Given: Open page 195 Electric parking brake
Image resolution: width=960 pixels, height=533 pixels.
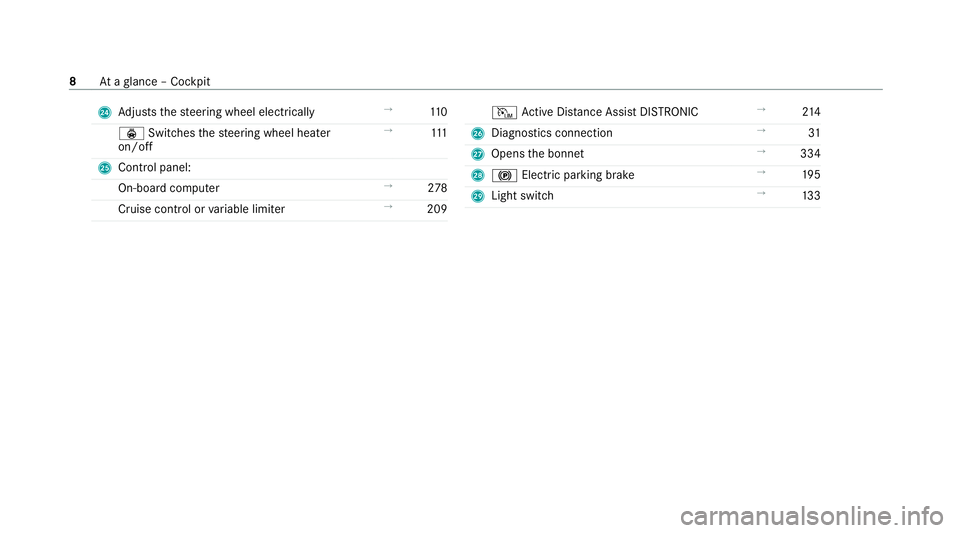Looking at the screenshot, I should [811, 174].
